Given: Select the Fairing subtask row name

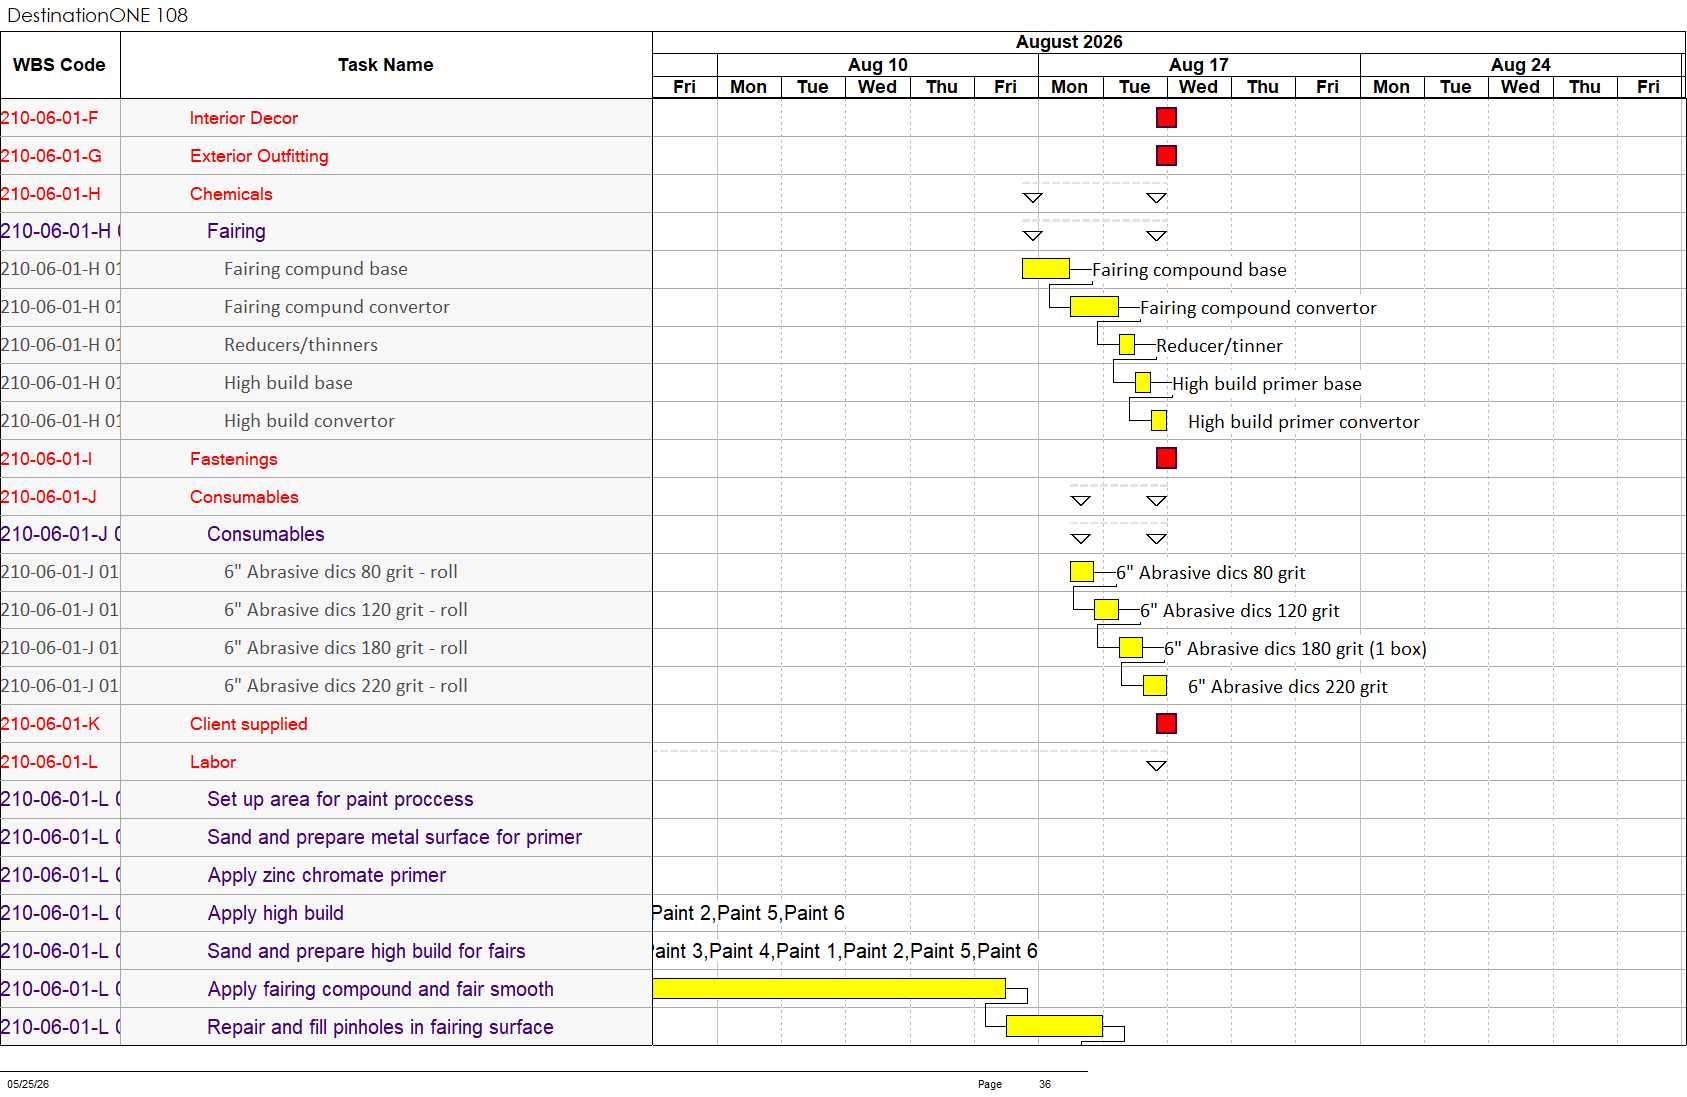Looking at the screenshot, I should click(236, 231).
